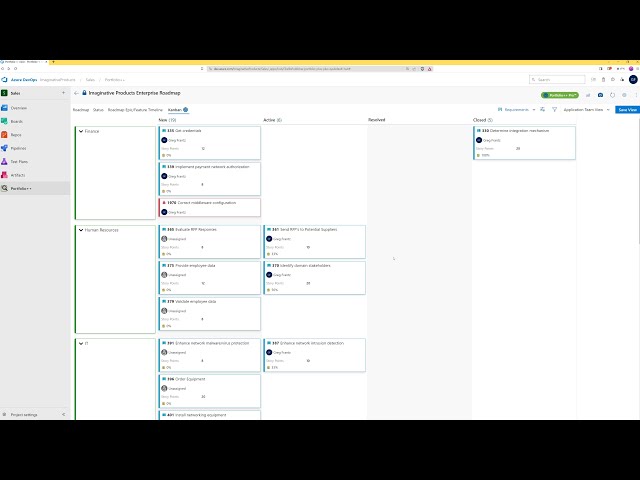Click the marketplace bag icon in the header
This screenshot has width=640, height=480.
tap(603, 80)
